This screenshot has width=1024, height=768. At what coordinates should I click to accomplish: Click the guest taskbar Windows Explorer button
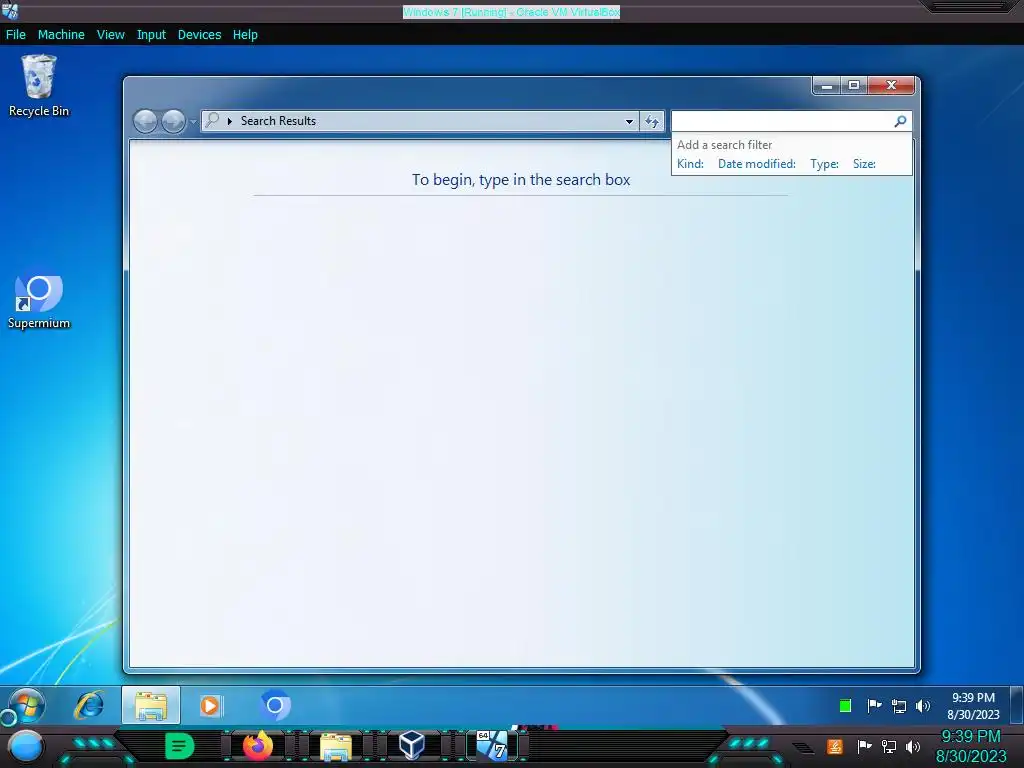(151, 705)
